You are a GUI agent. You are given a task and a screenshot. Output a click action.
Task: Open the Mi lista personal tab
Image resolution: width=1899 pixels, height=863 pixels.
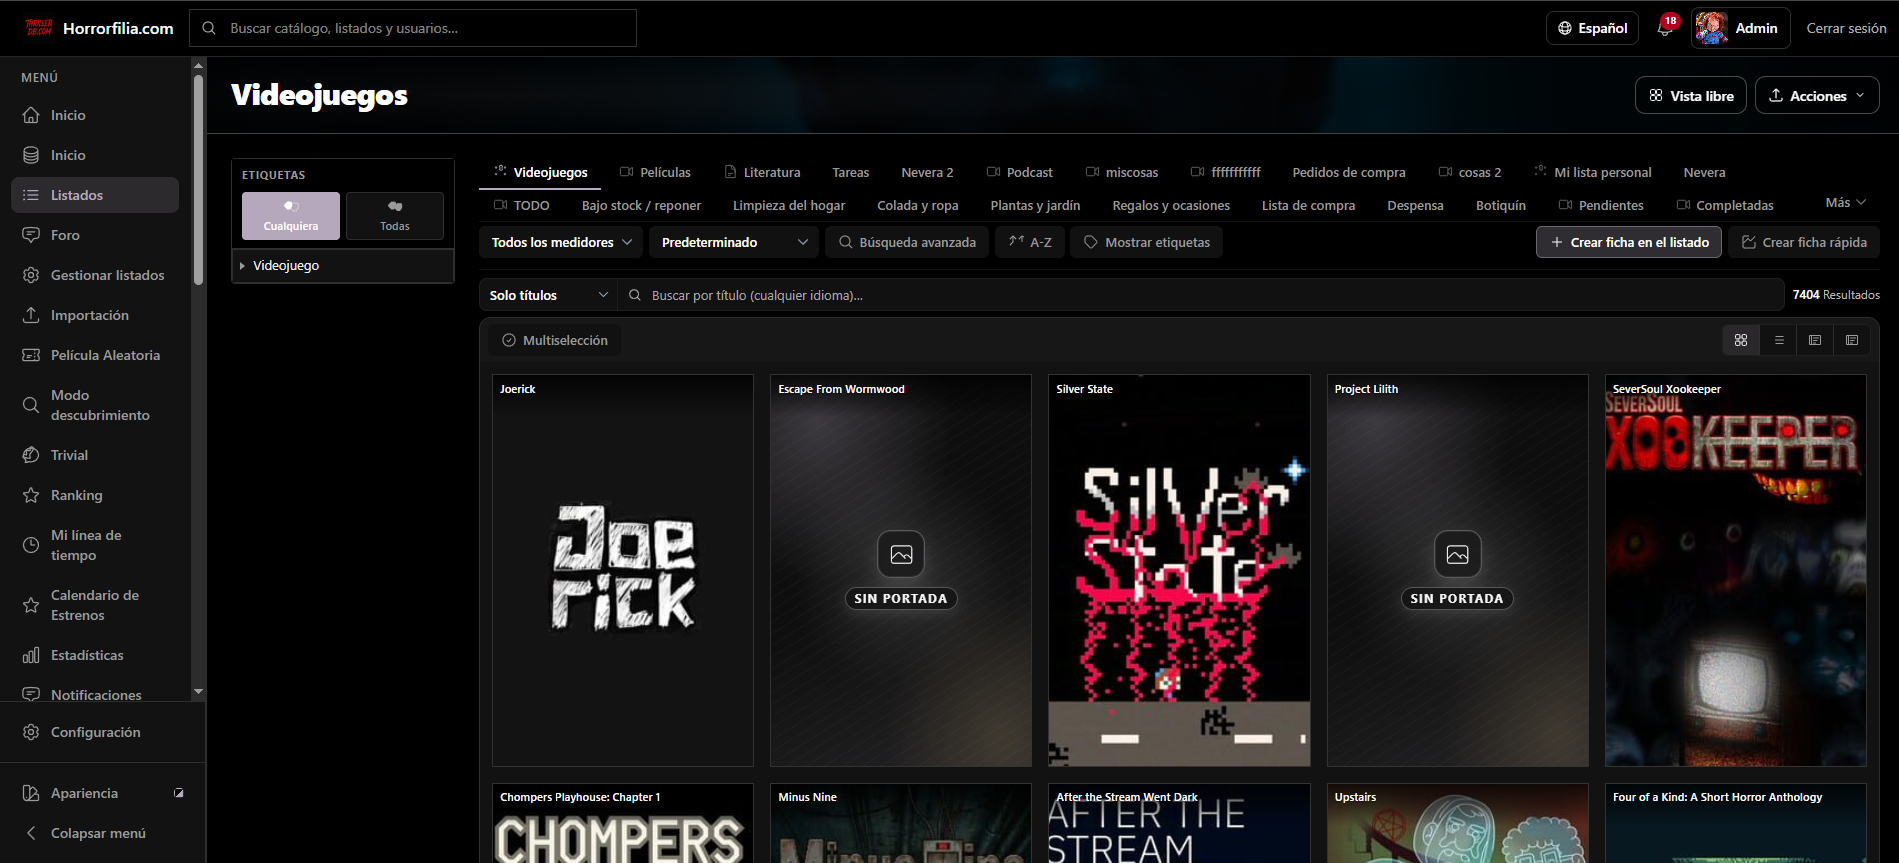(x=1593, y=172)
